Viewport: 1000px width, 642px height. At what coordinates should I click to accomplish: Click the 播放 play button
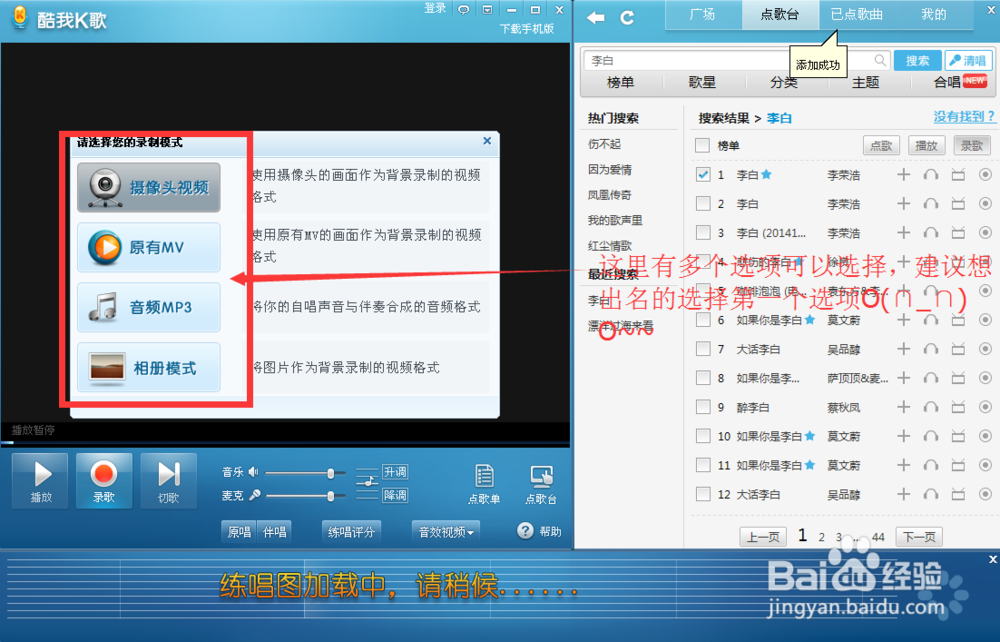(x=41, y=480)
